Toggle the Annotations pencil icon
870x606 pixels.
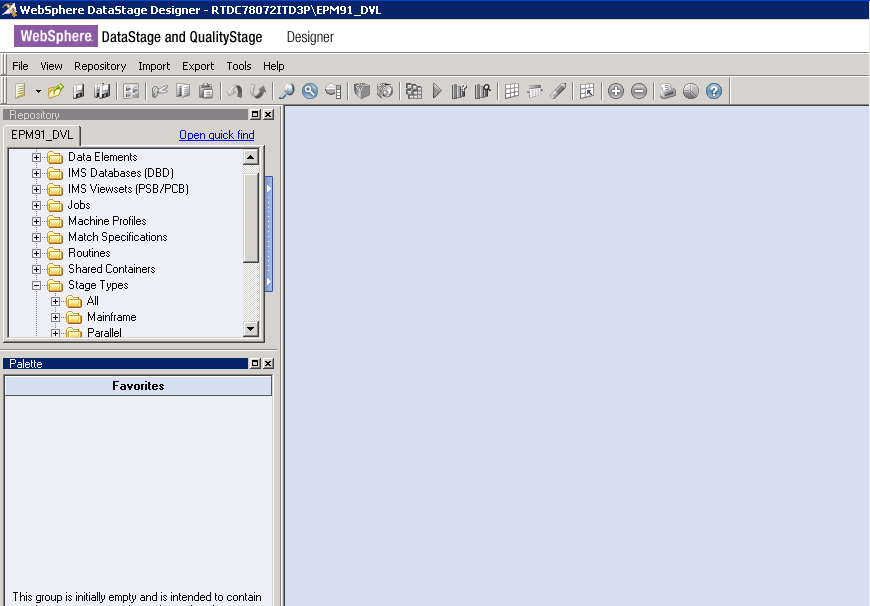coord(558,90)
